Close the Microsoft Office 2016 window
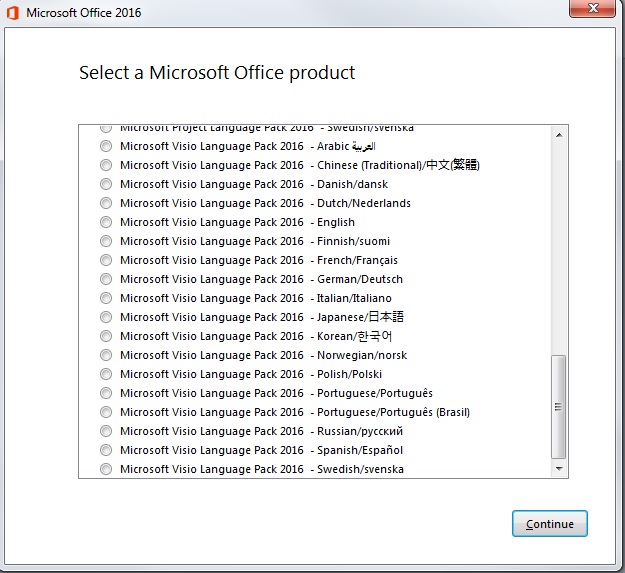 [593, 8]
